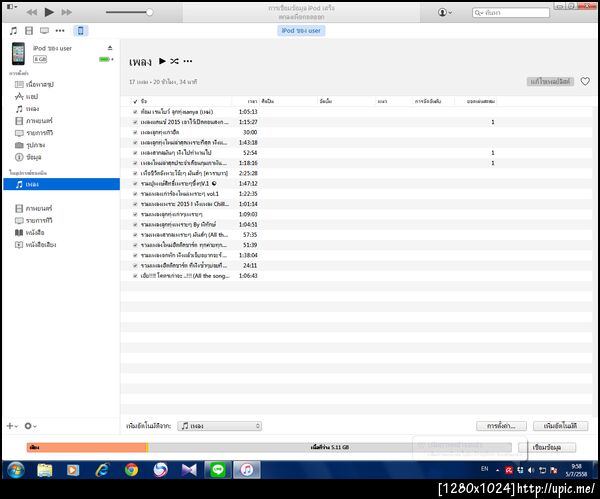Open the Photos (รูปภาพ) settings page
600x499 pixels.
coord(30,145)
